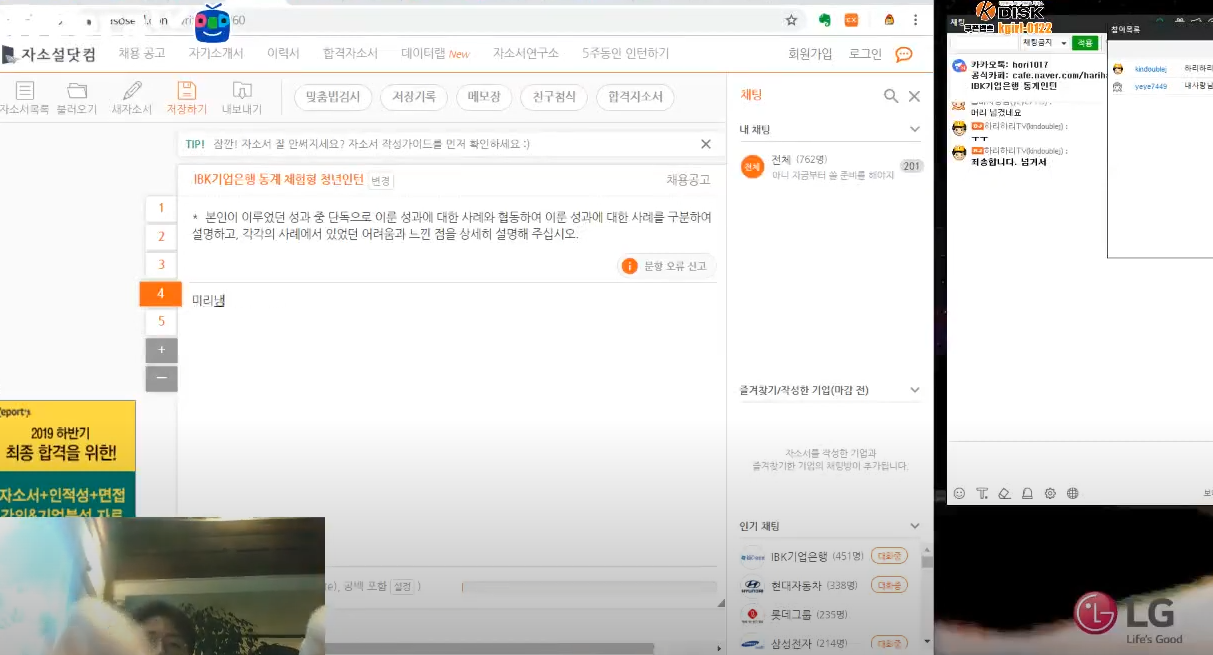Click the bell notification icon in the stream chat
This screenshot has height=655, width=1213.
pyautogui.click(x=1027, y=493)
